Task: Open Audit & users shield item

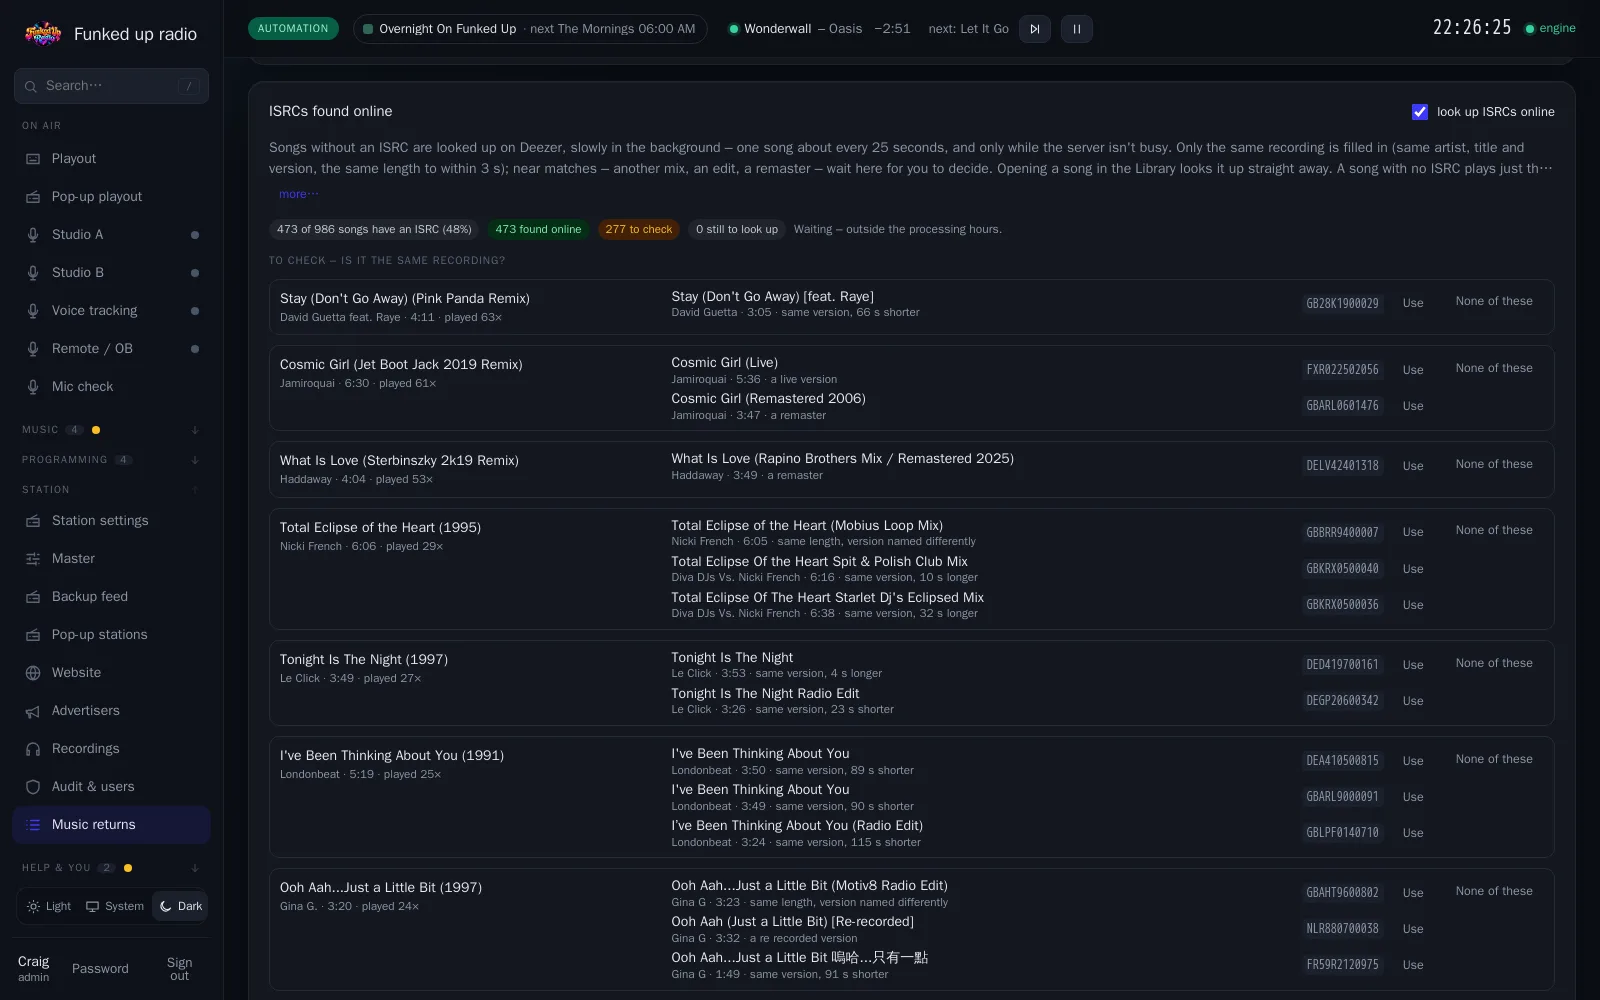Action: (x=111, y=787)
